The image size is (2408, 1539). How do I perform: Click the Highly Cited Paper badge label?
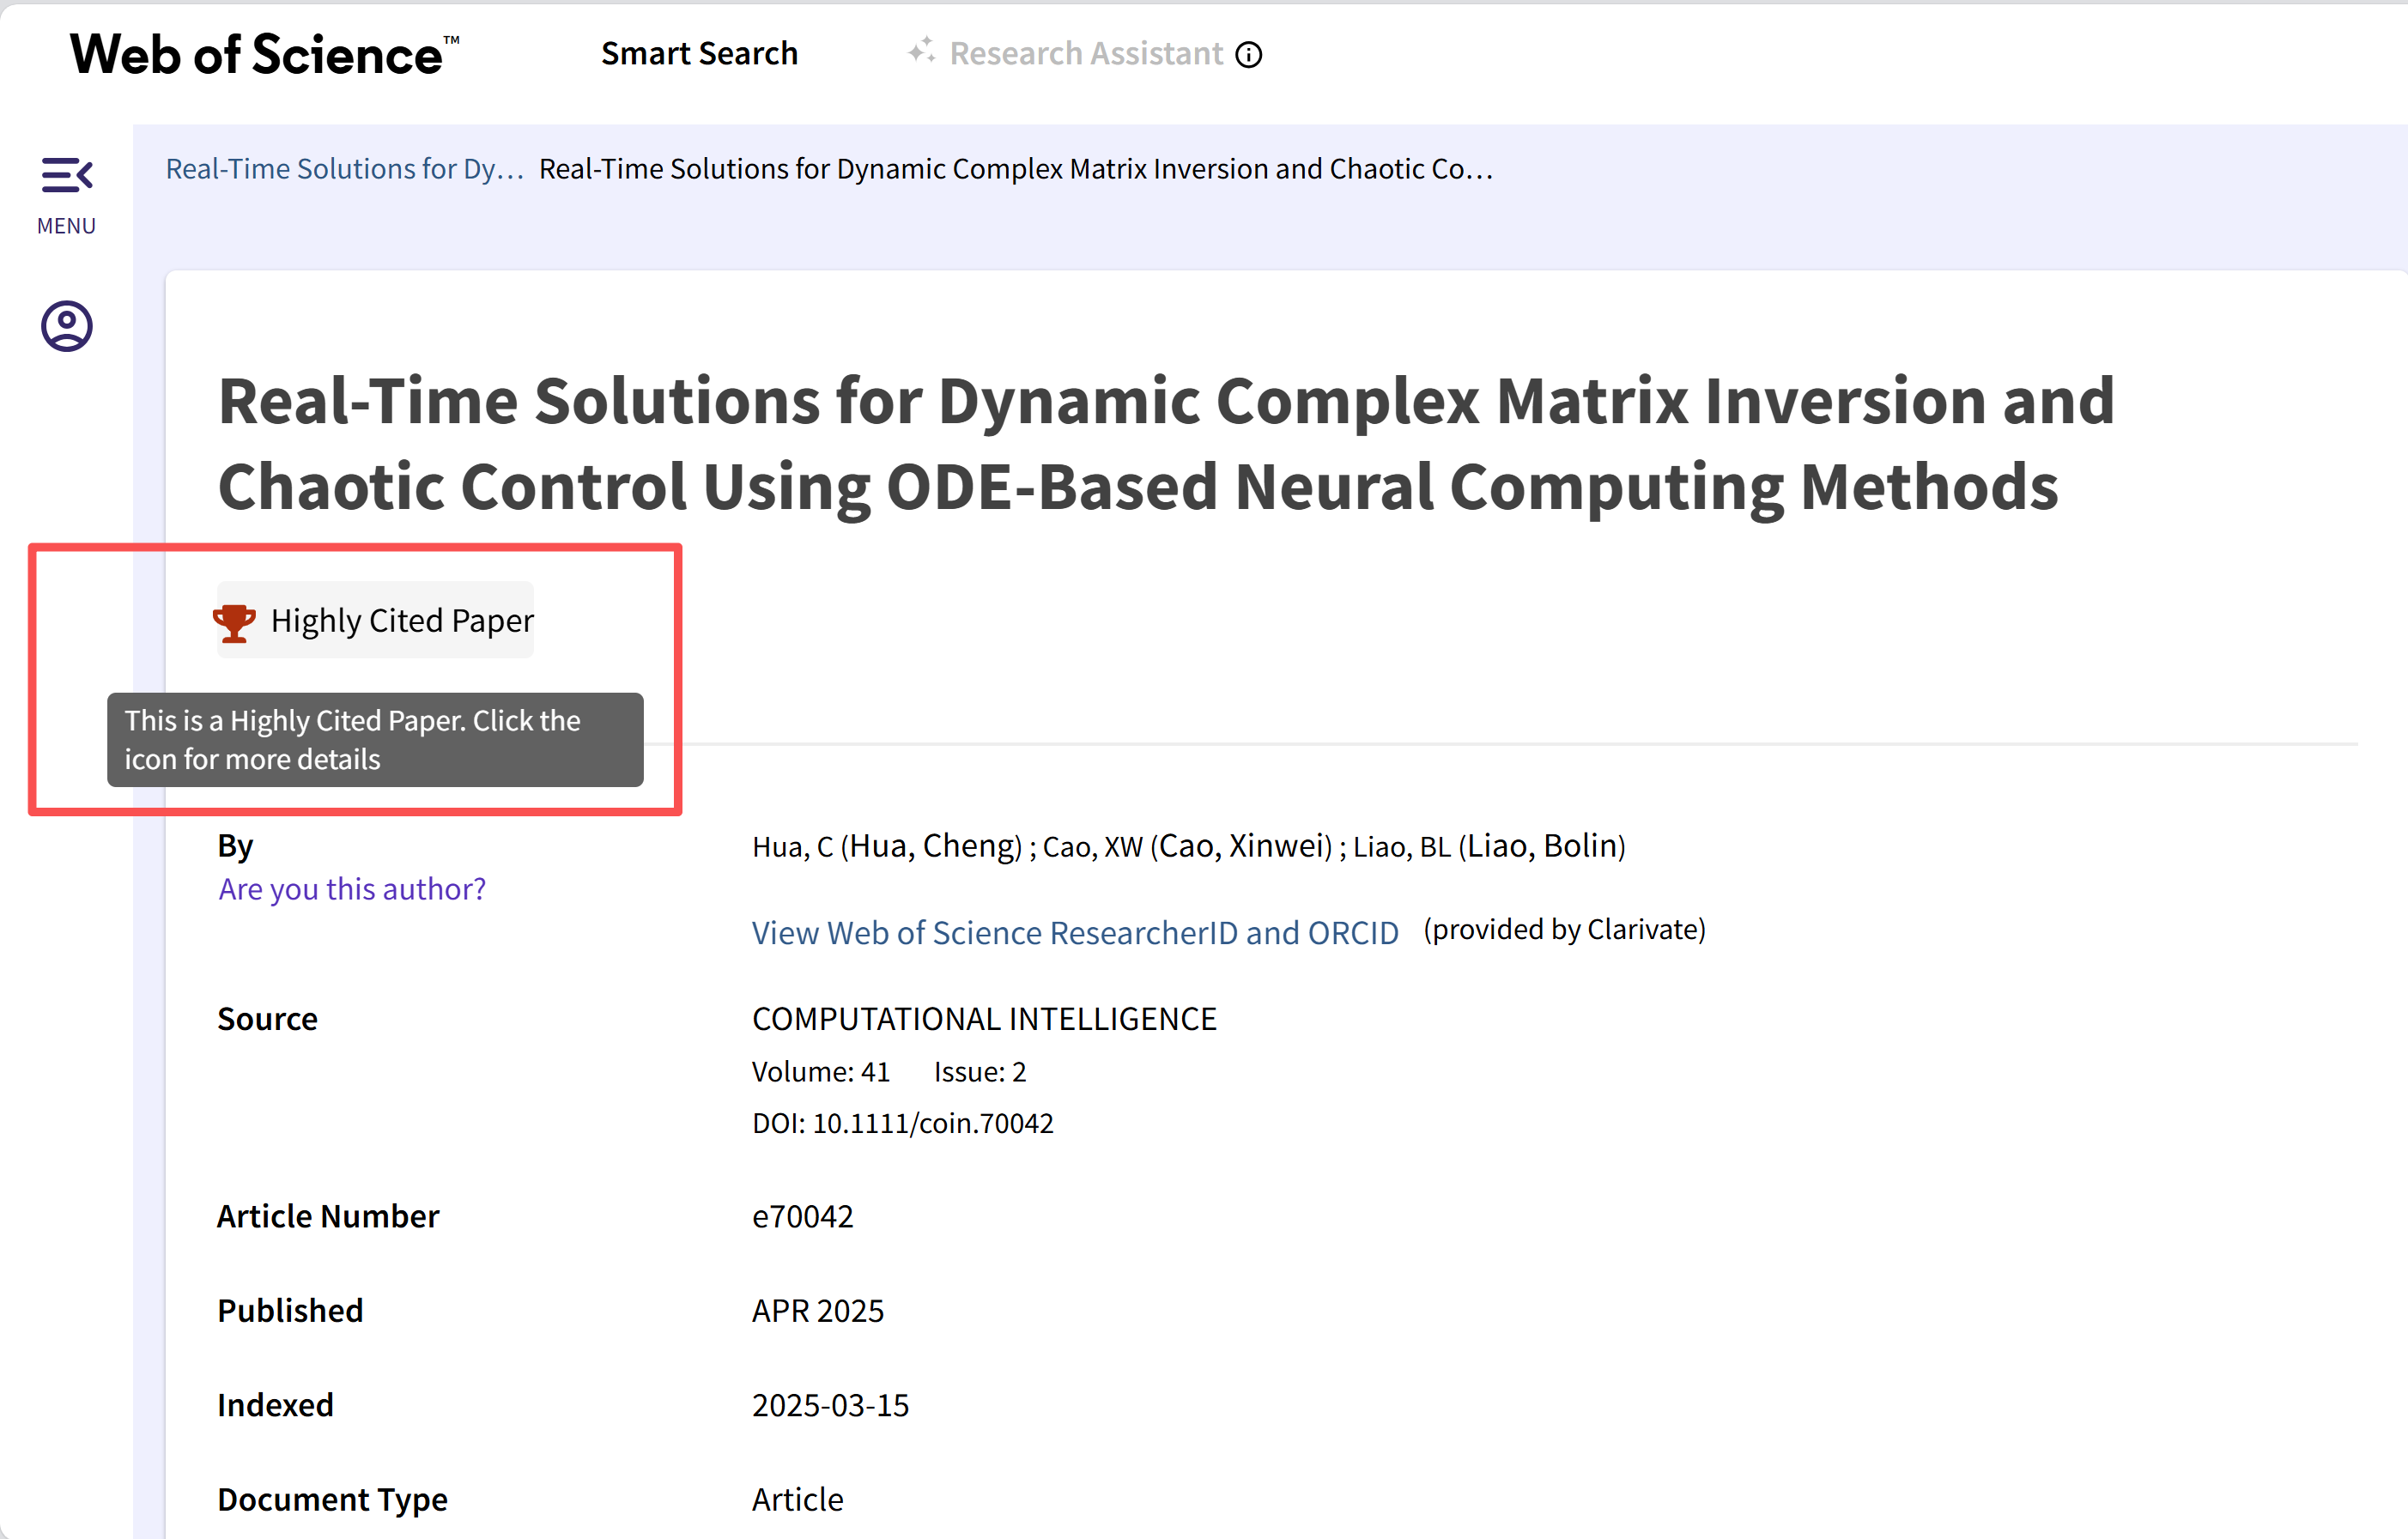[x=402, y=621]
